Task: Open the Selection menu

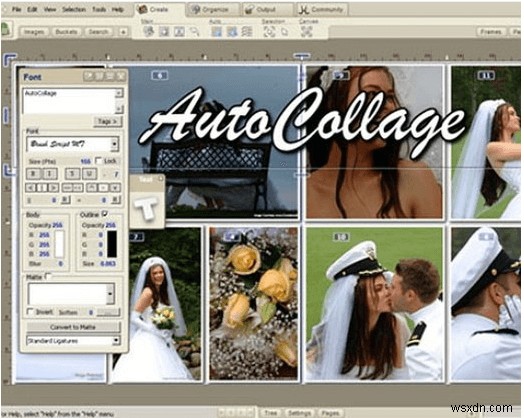Action: click(74, 10)
